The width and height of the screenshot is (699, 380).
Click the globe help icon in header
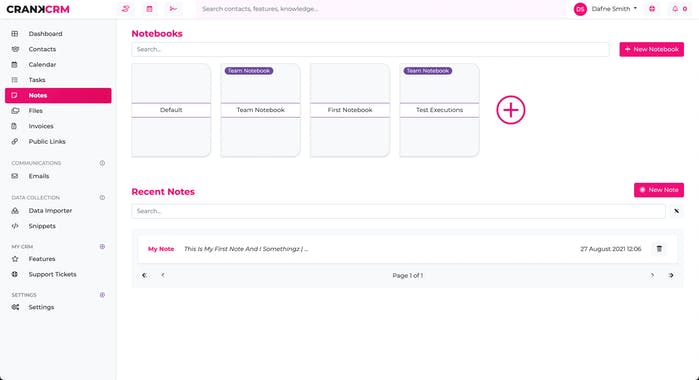pyautogui.click(x=652, y=9)
